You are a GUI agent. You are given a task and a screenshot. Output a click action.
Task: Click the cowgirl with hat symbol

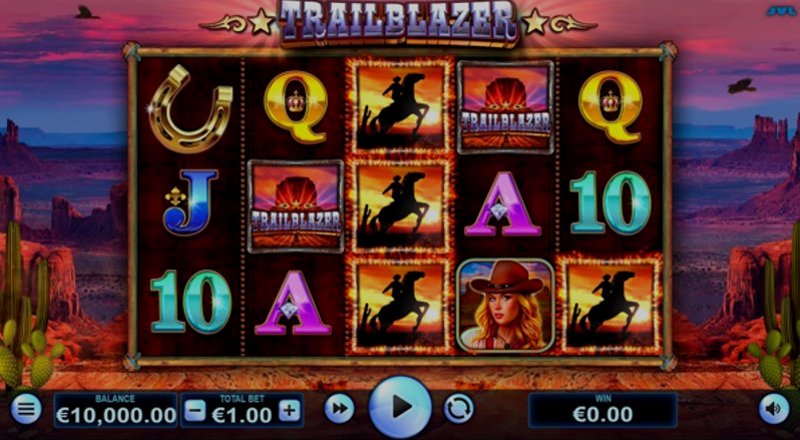[505, 305]
